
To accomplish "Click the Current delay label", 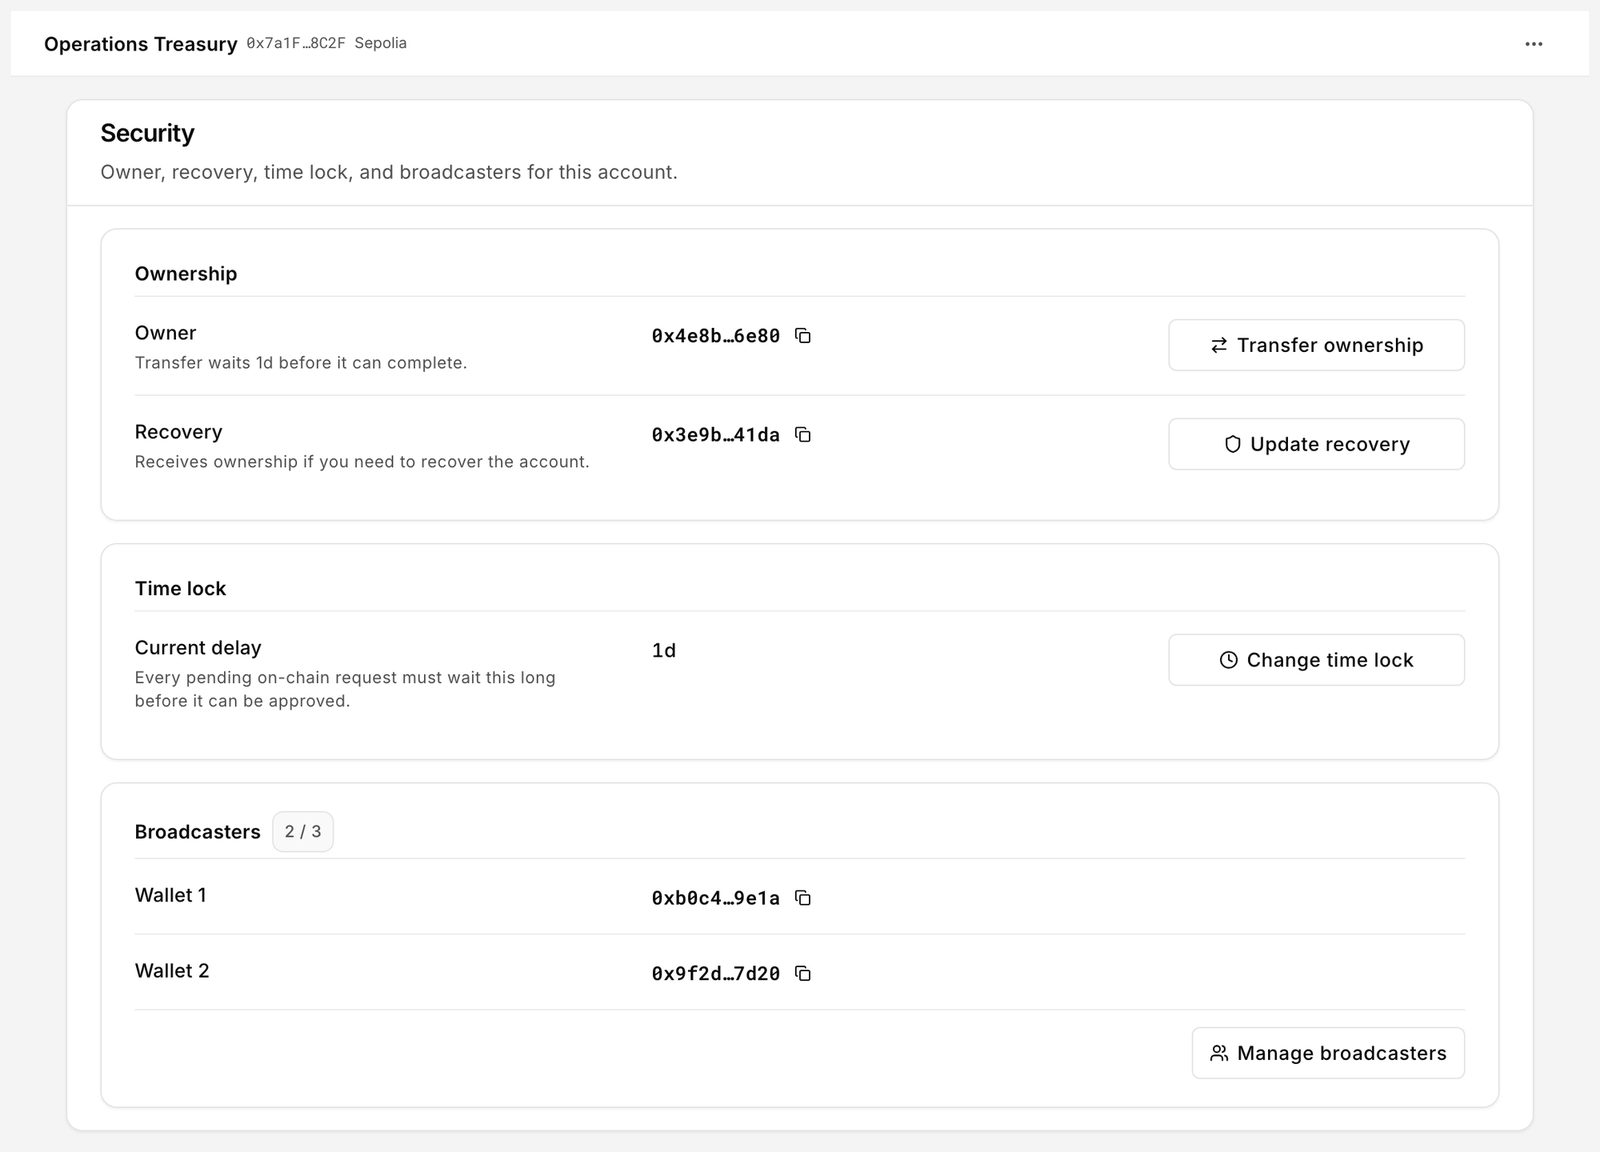I will [x=198, y=648].
